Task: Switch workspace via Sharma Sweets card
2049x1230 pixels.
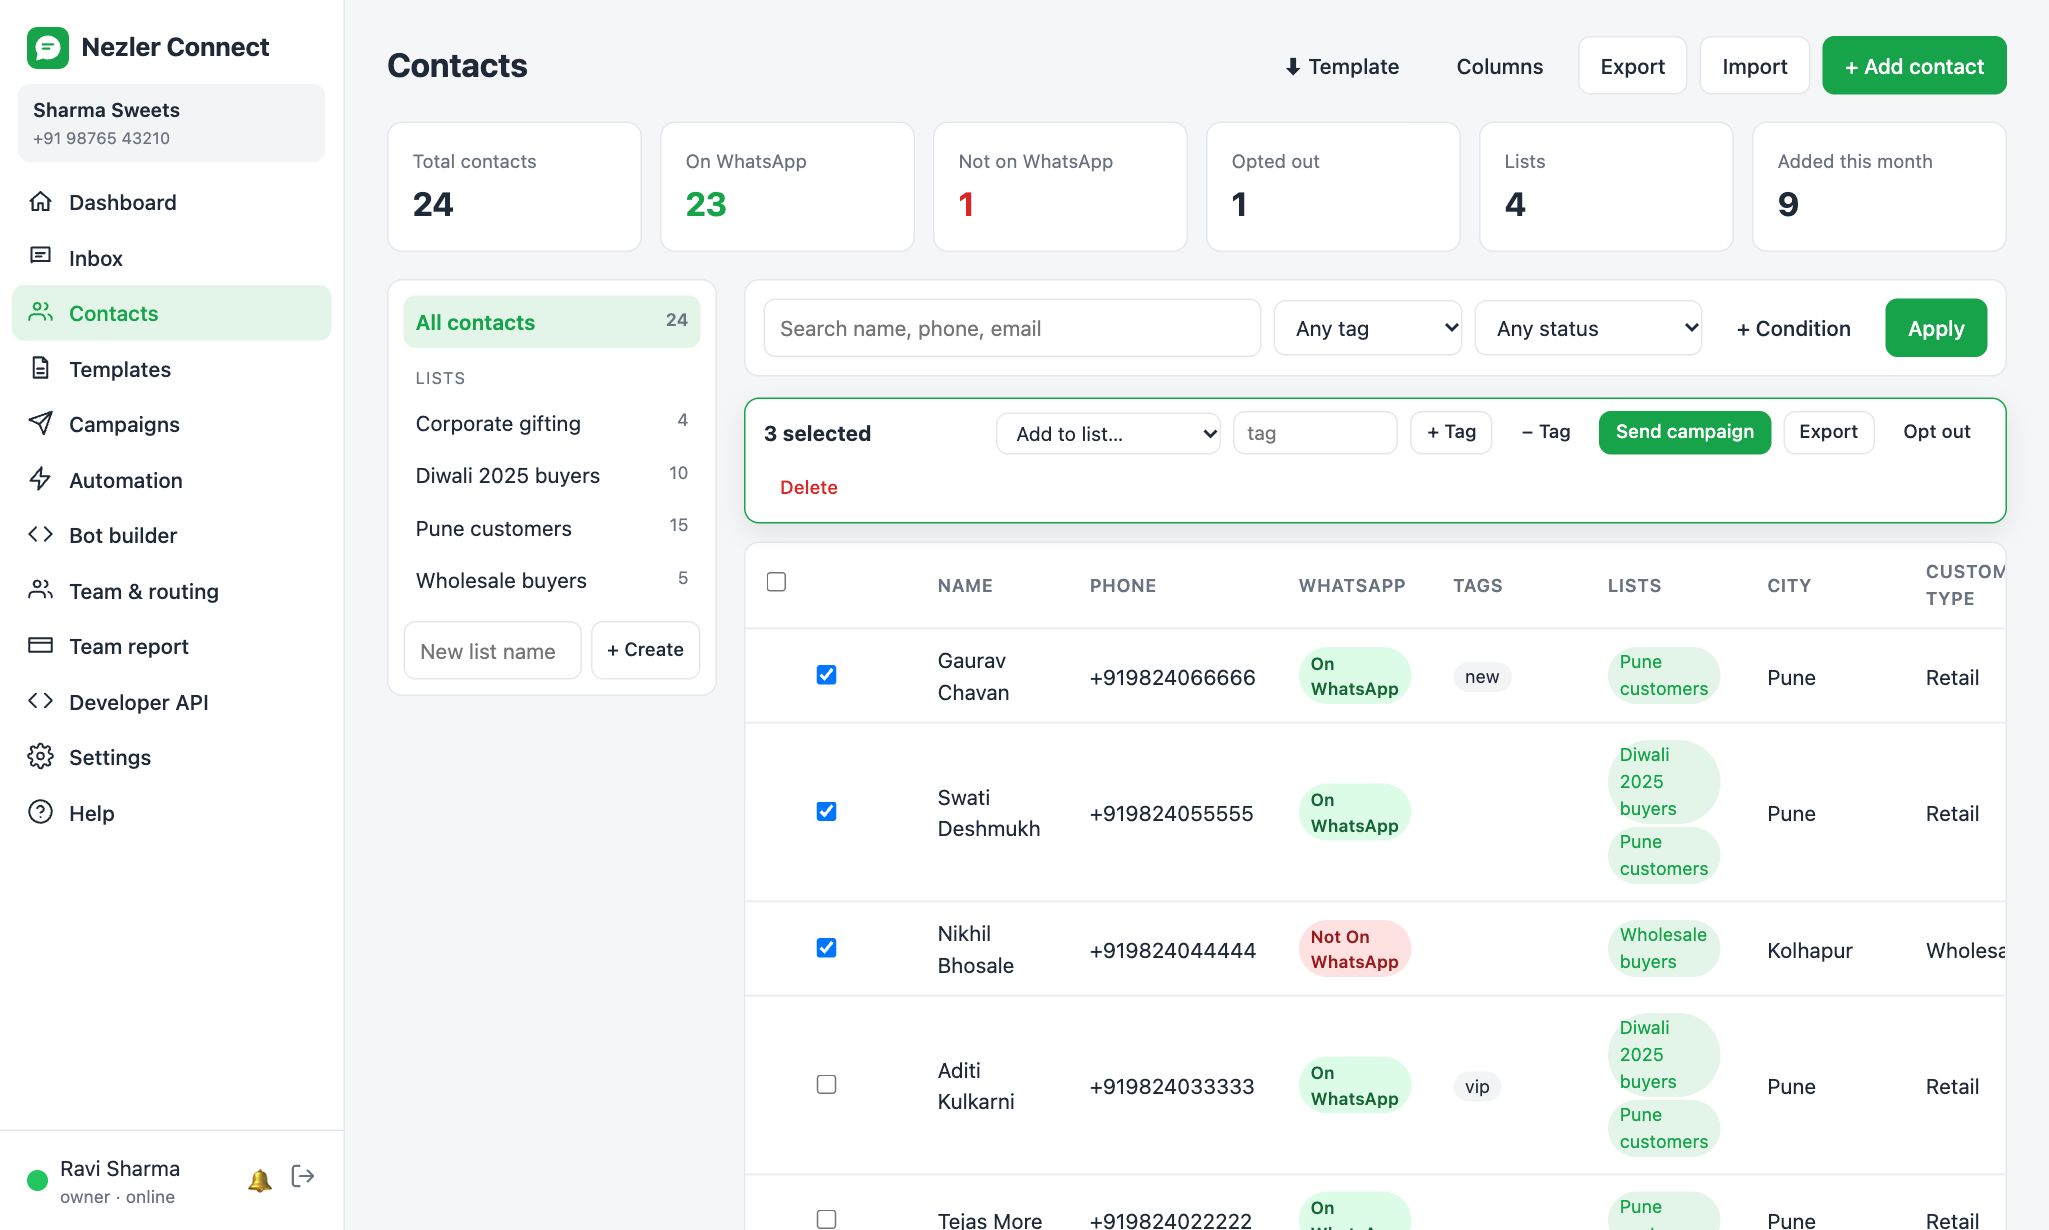Action: [171, 123]
